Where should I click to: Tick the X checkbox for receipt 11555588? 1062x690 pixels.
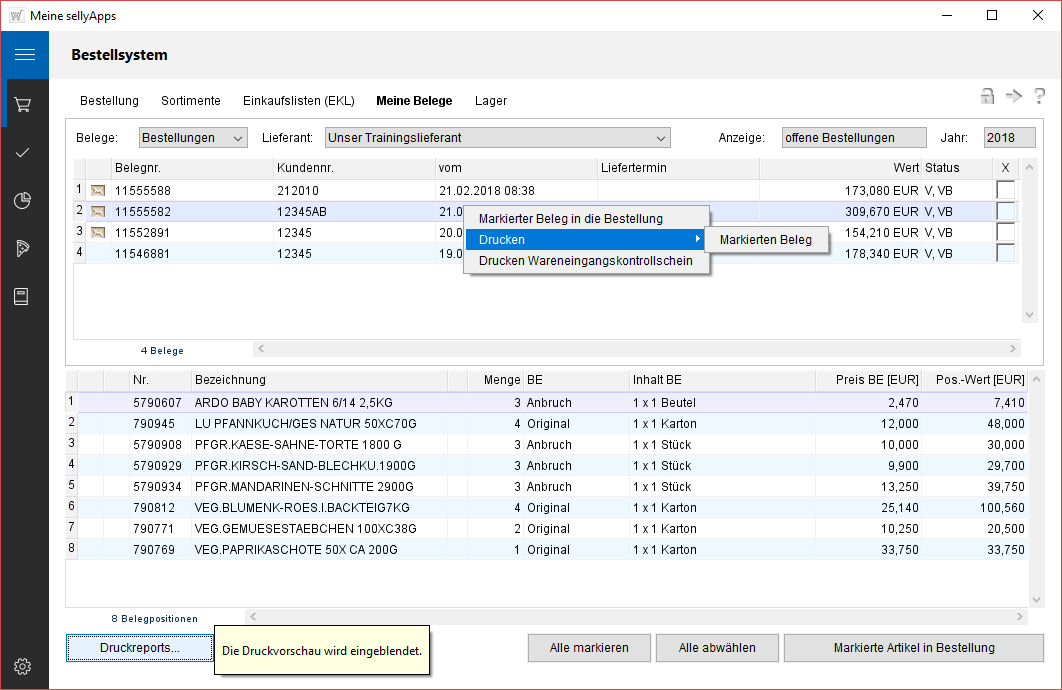1005,190
